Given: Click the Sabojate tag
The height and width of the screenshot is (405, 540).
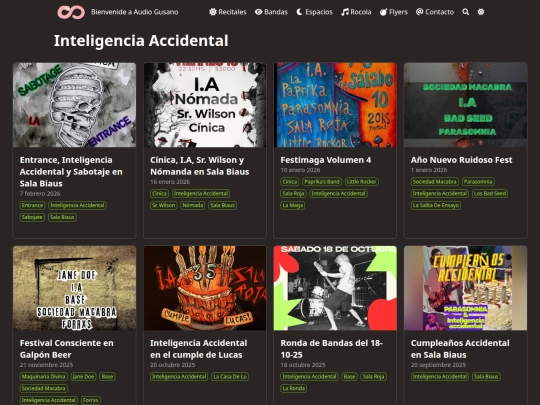Looking at the screenshot, I should point(32,217).
